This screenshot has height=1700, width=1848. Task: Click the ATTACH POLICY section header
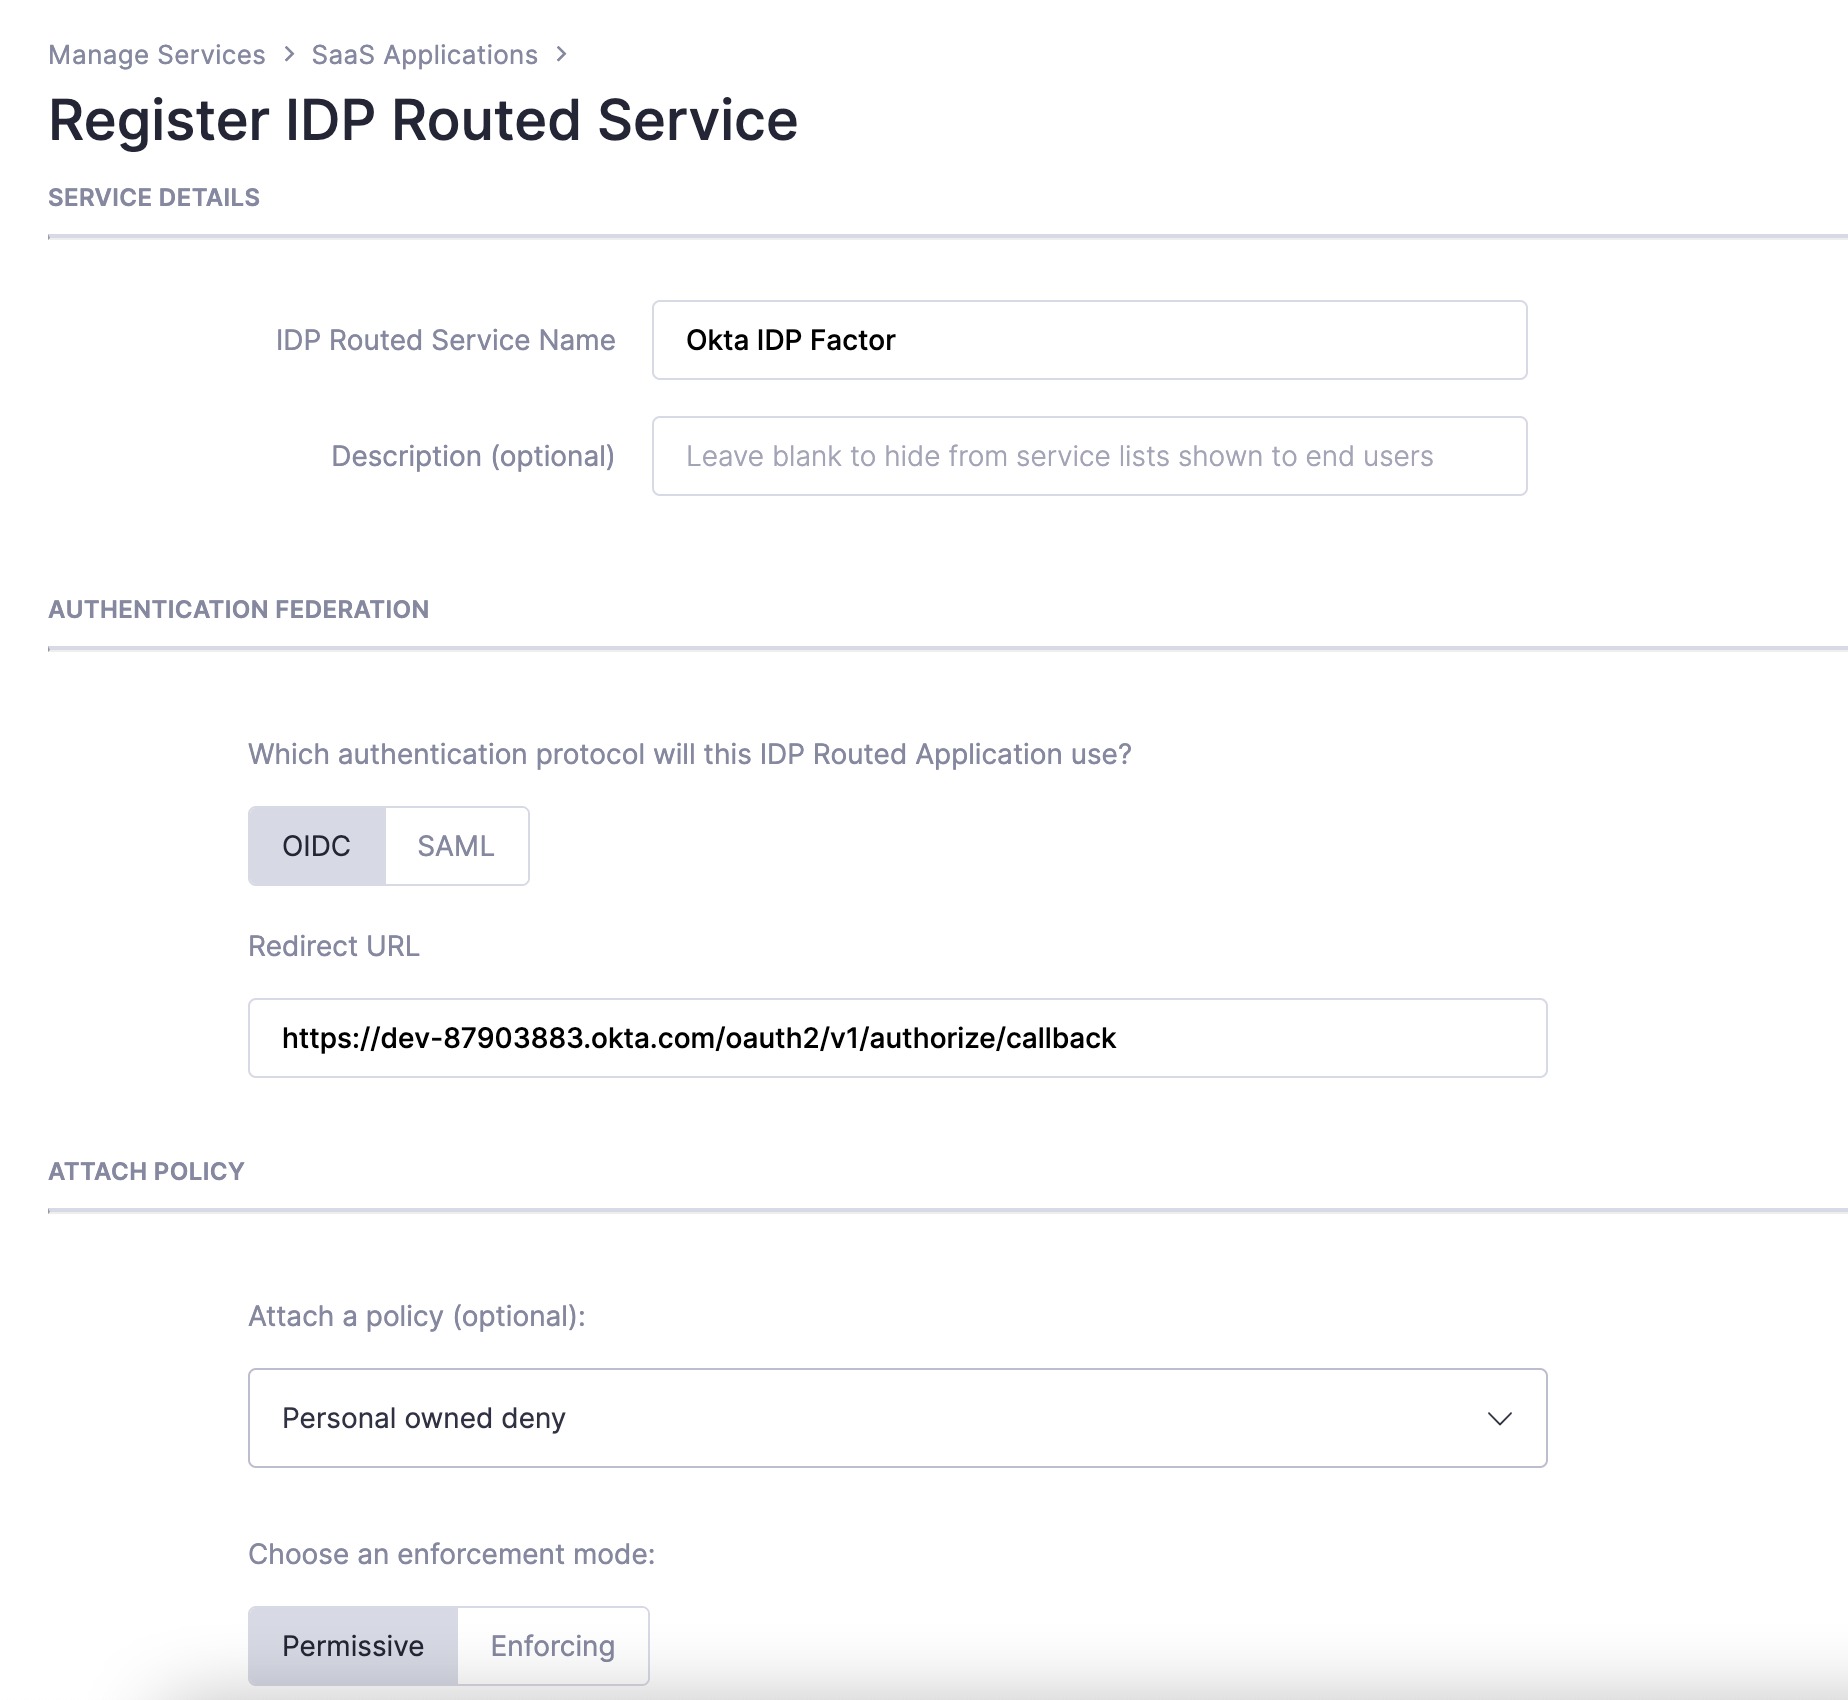(x=146, y=1172)
